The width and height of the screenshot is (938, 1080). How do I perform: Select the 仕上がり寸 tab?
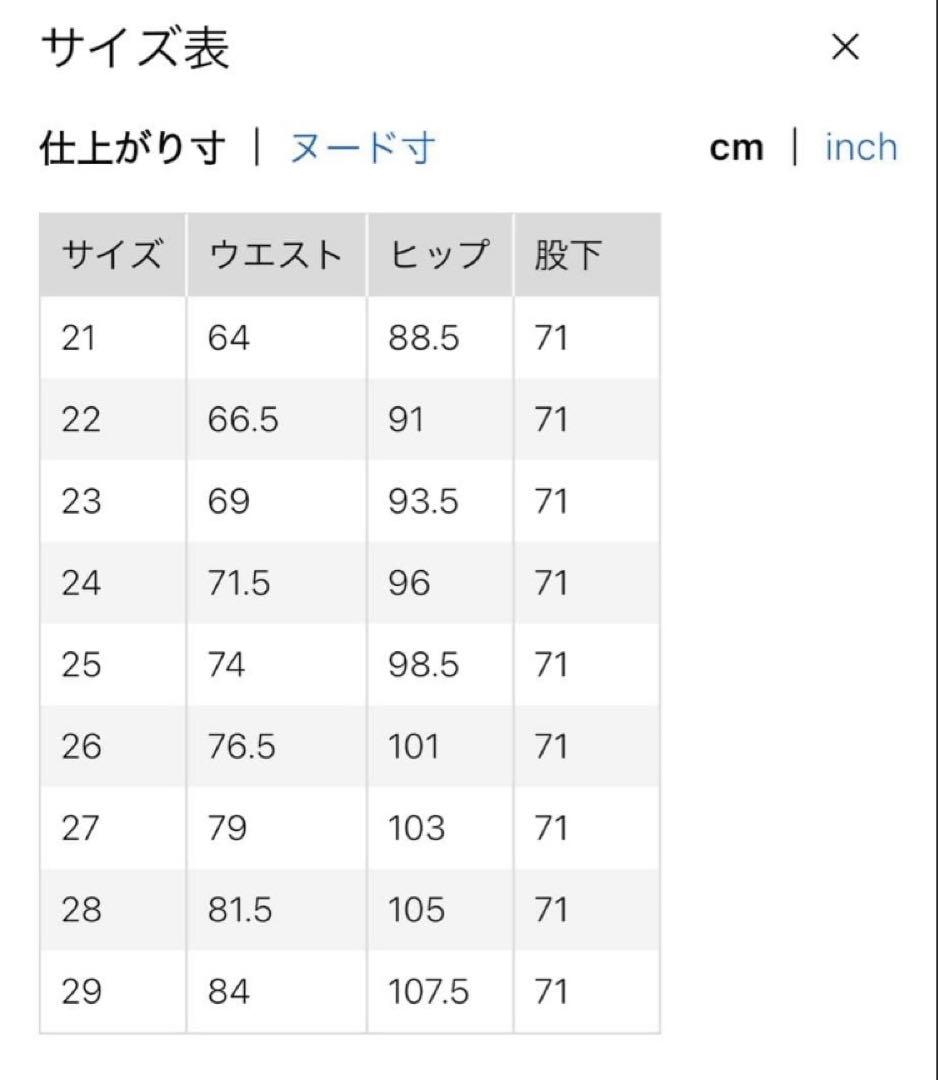coord(133,148)
